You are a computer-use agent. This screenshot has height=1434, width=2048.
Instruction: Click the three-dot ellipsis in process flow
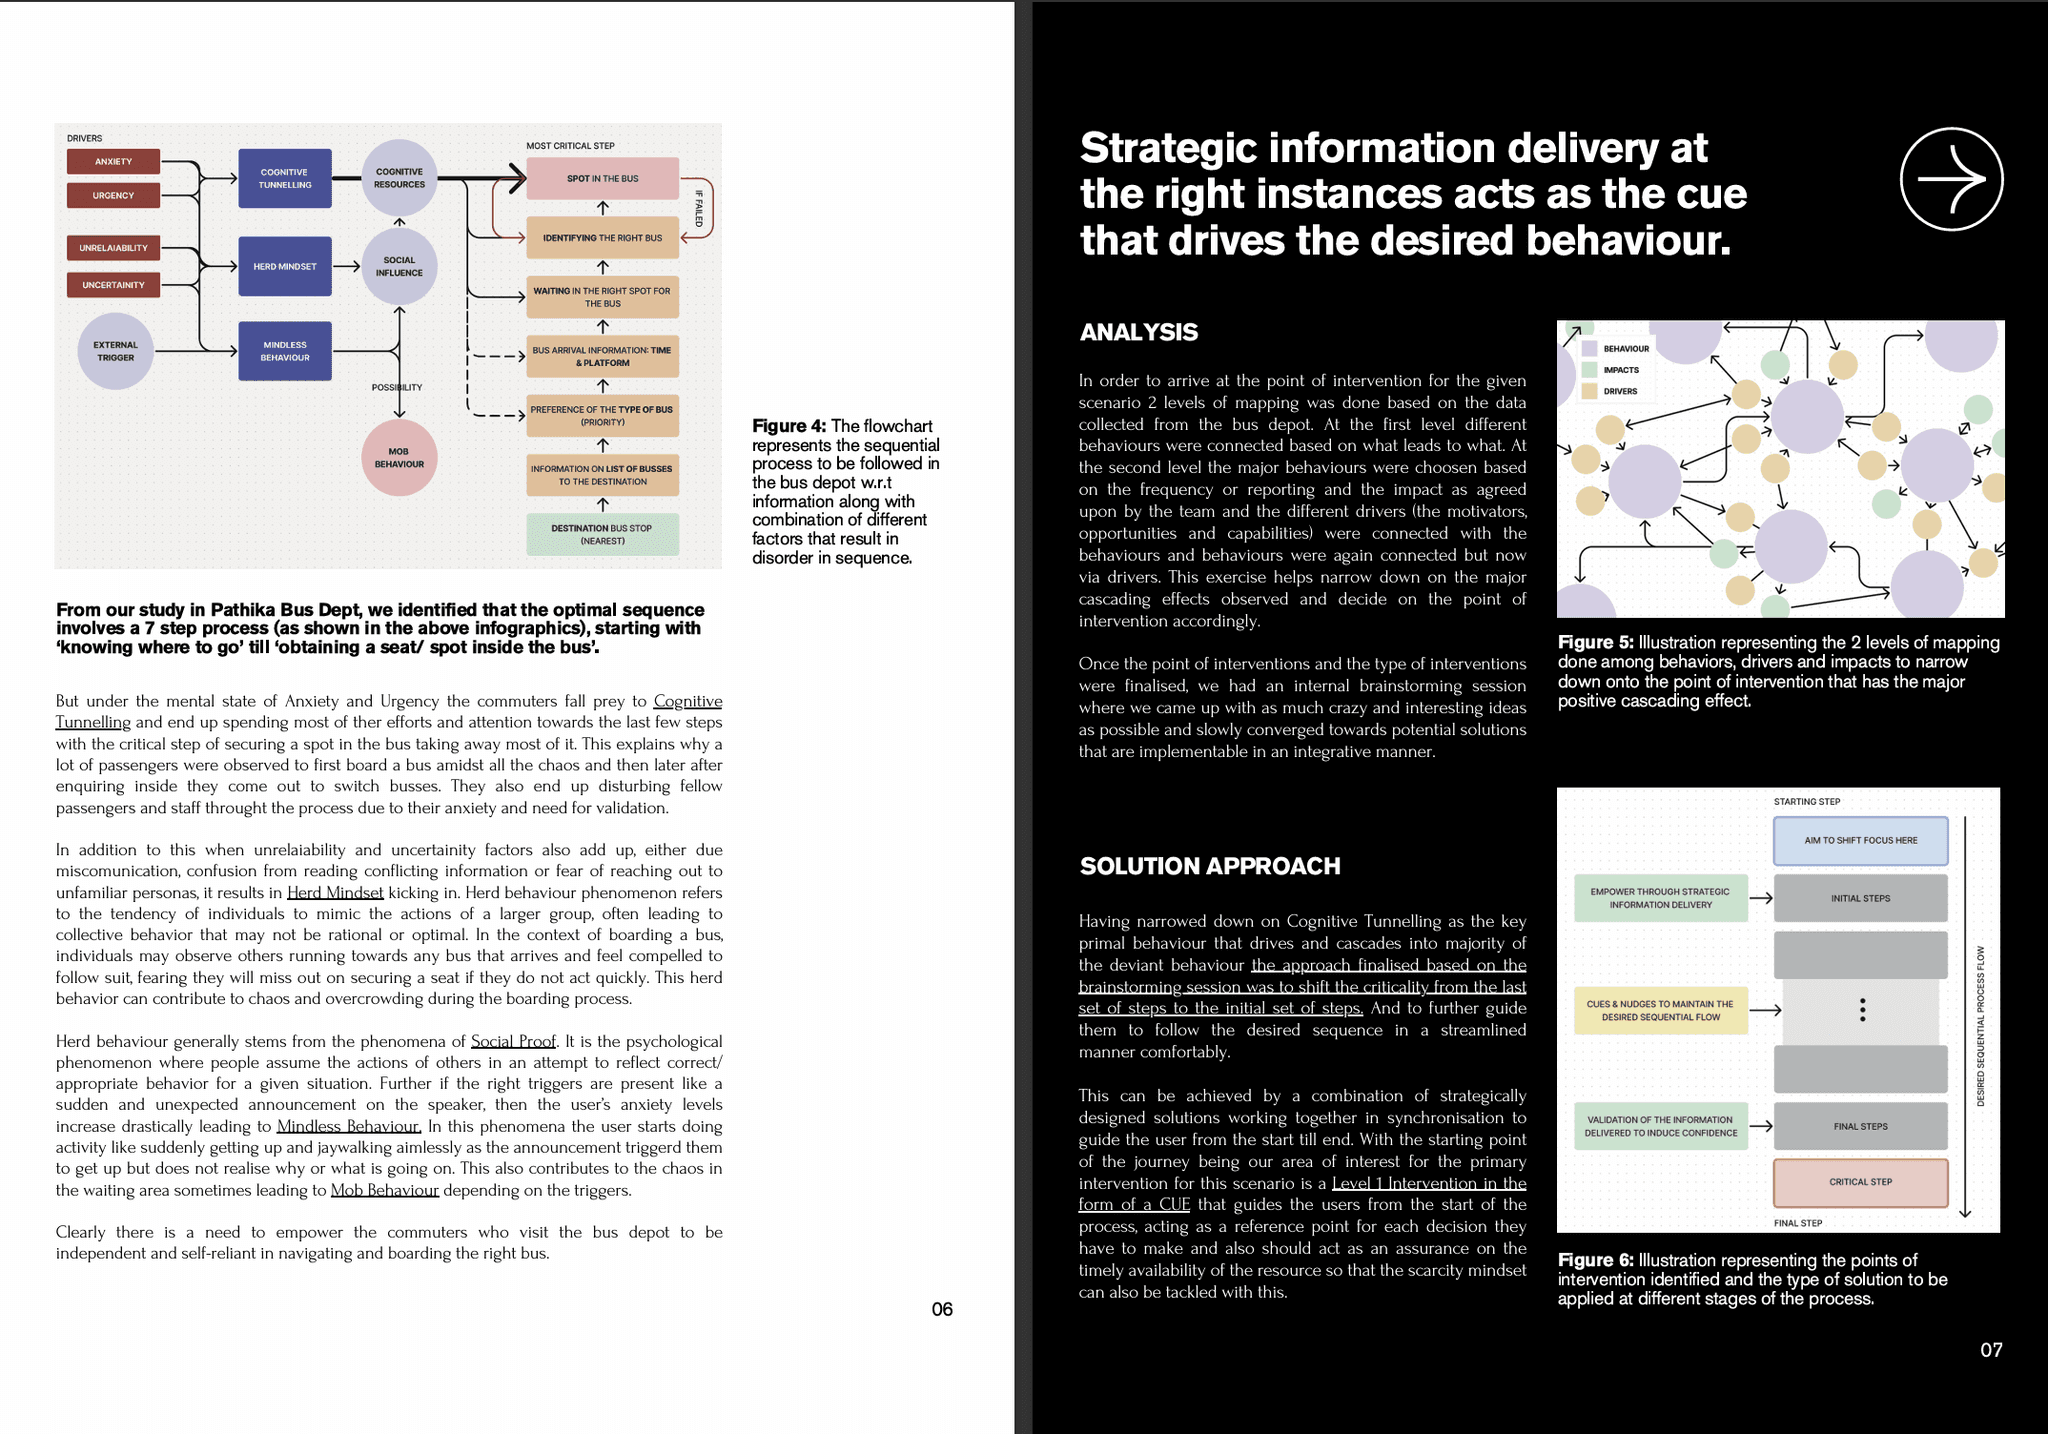(1861, 1010)
